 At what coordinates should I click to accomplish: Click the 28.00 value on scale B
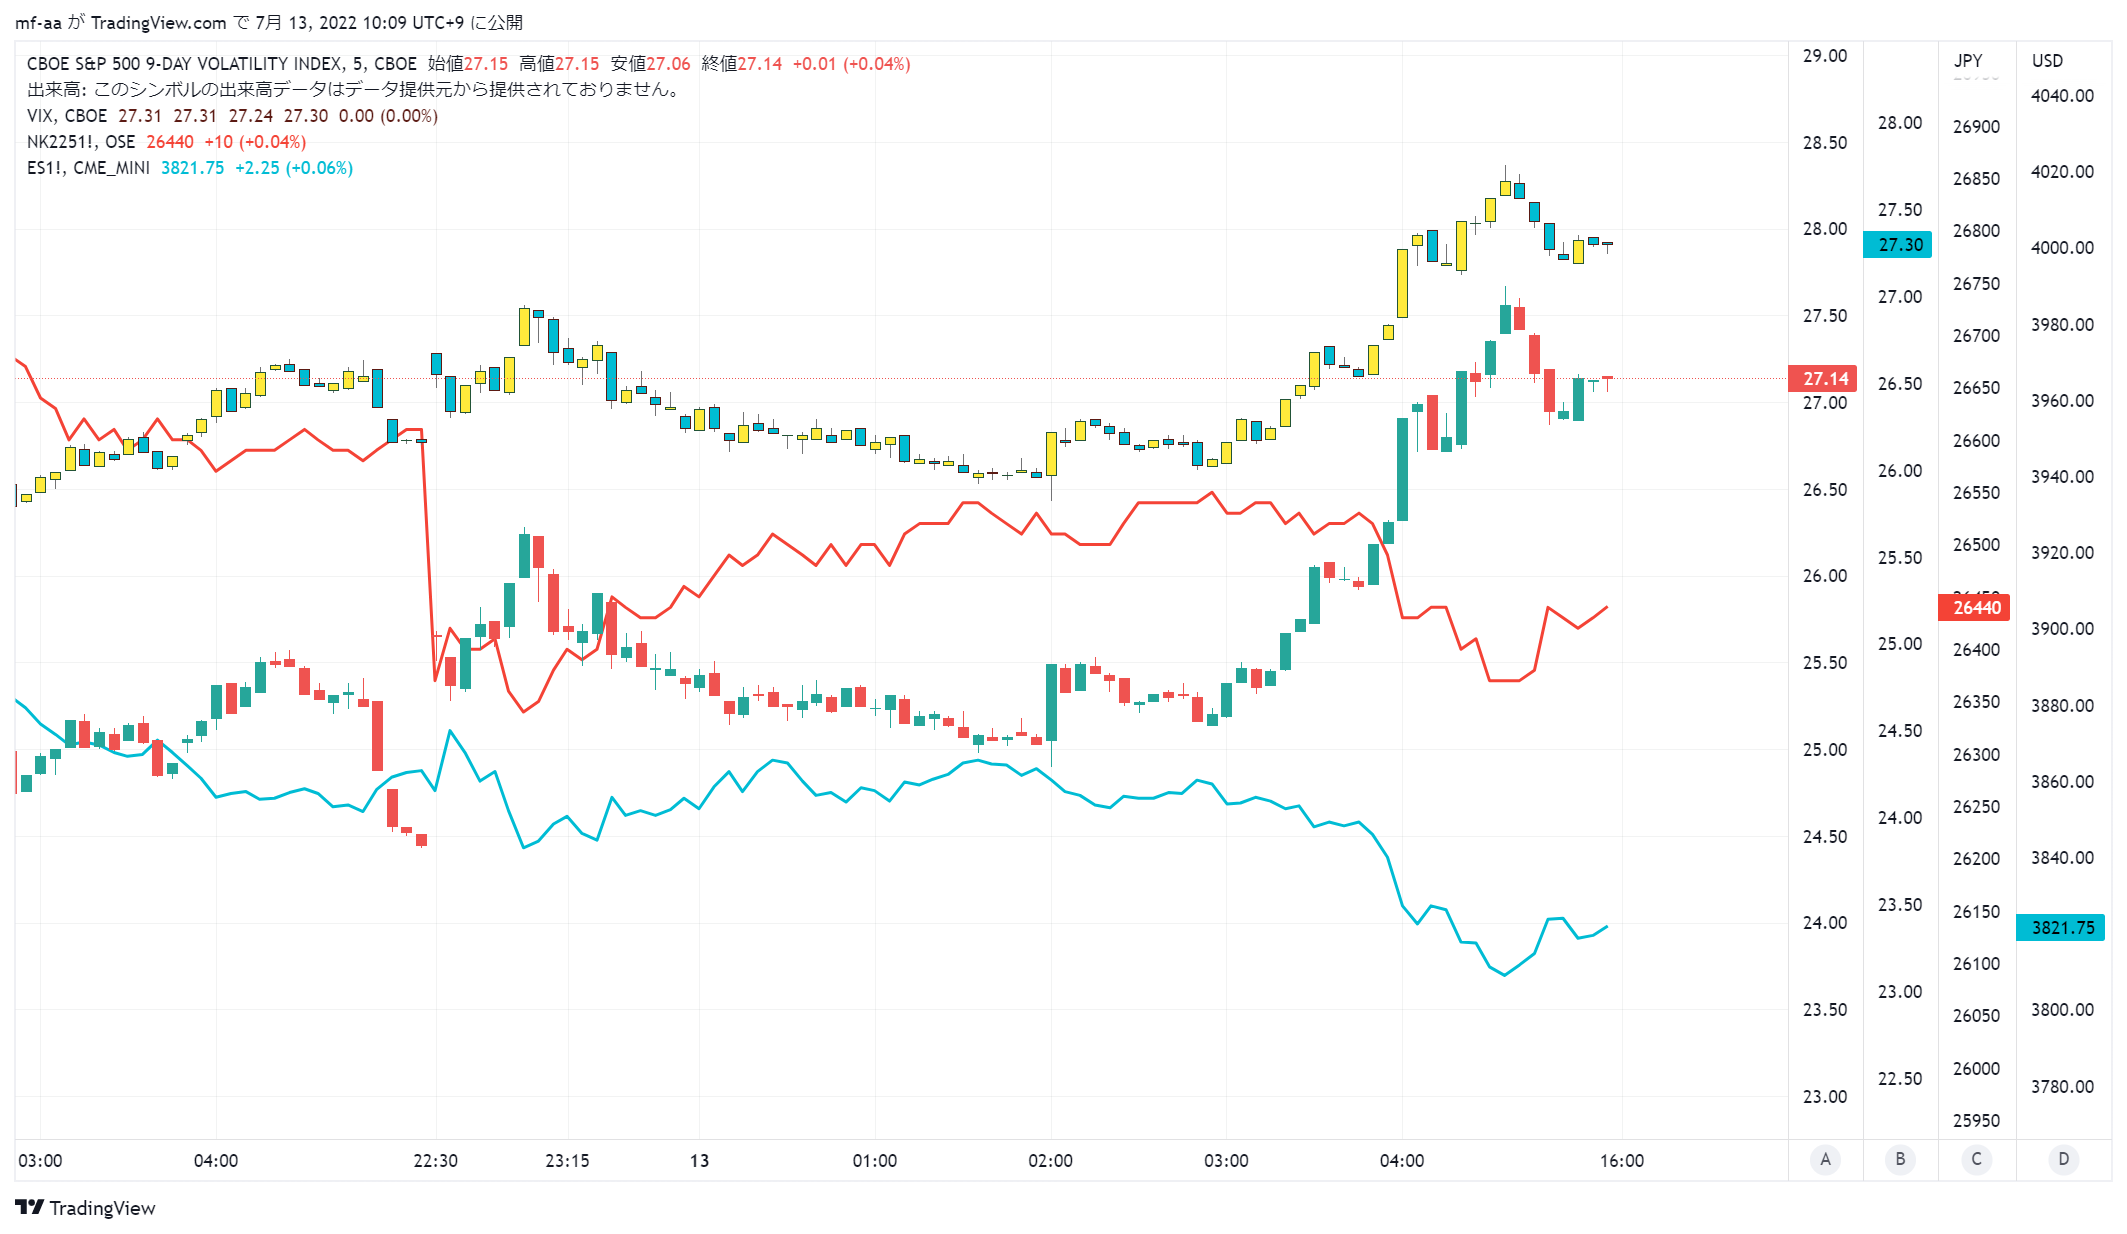(1899, 123)
